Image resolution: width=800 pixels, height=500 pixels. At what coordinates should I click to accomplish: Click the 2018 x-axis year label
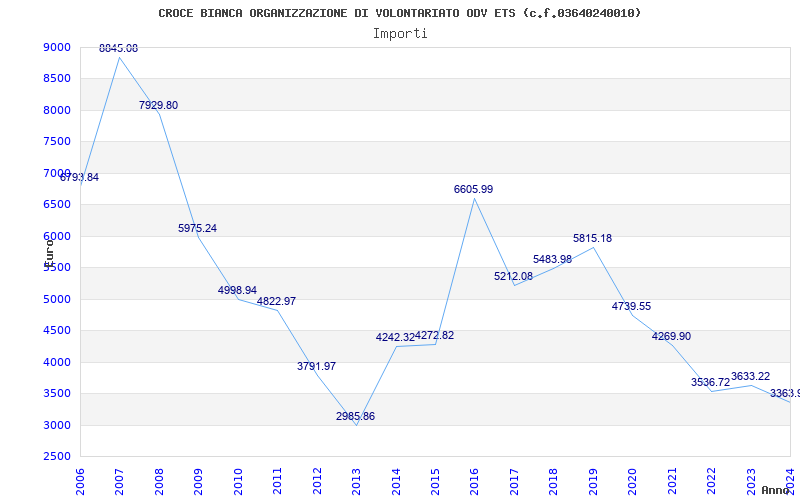(x=554, y=481)
